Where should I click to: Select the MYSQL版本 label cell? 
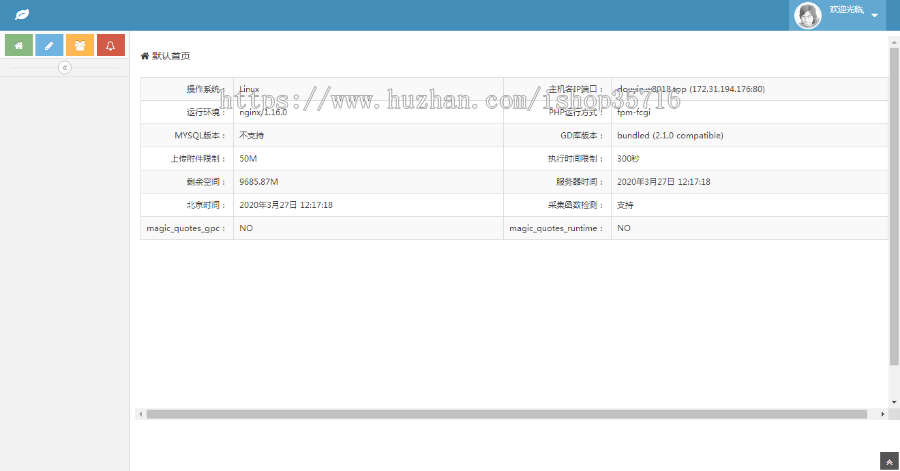coord(187,135)
